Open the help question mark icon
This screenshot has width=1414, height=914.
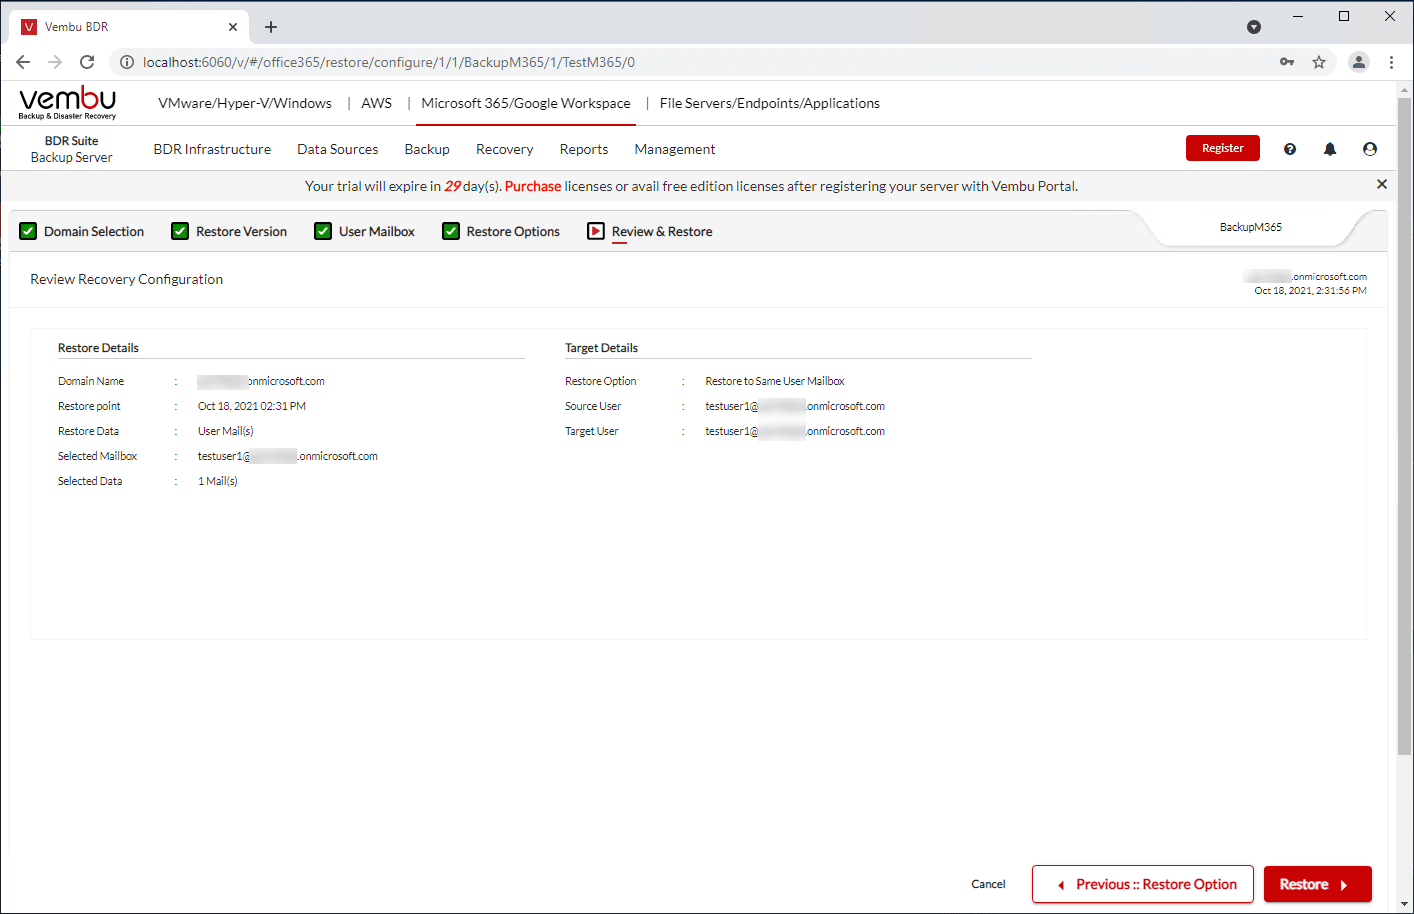(1290, 149)
